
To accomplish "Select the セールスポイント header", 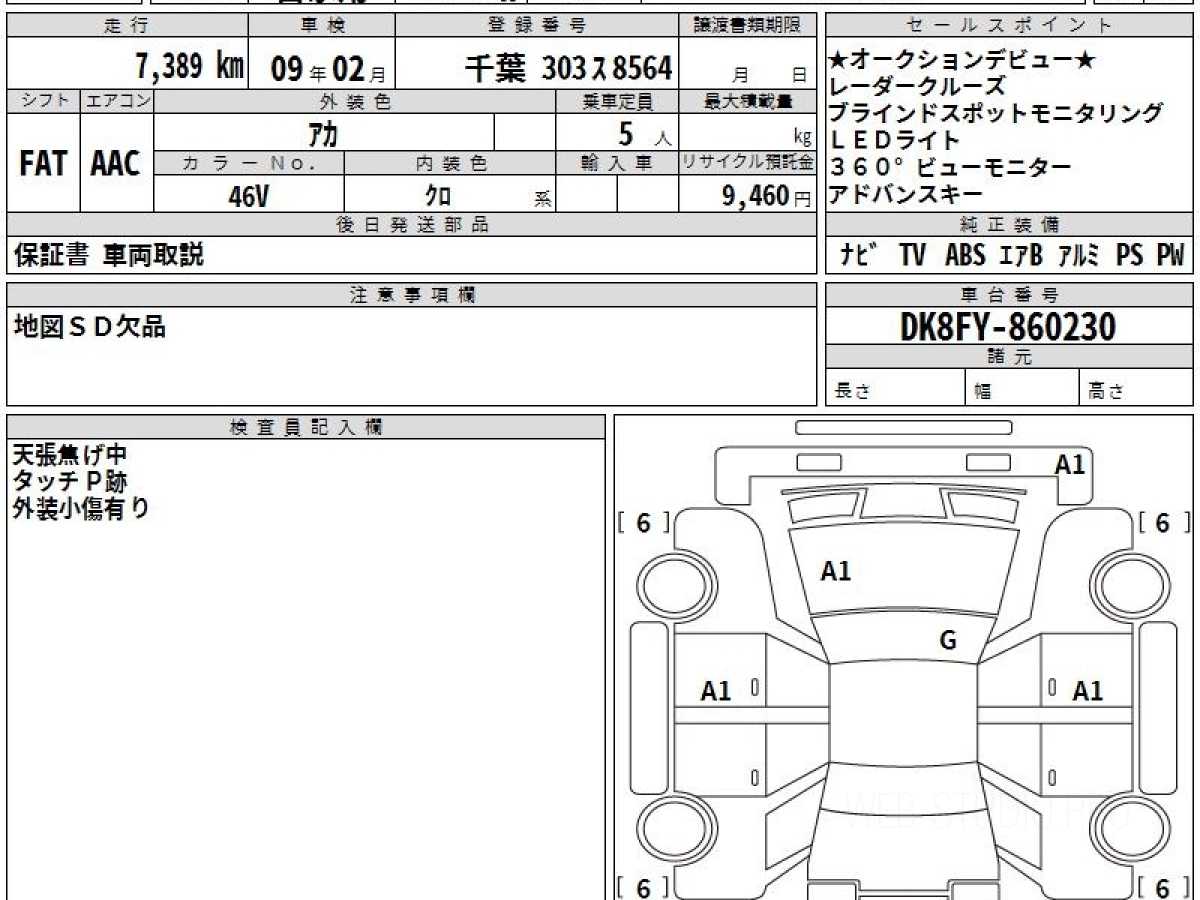I will [1010, 26].
